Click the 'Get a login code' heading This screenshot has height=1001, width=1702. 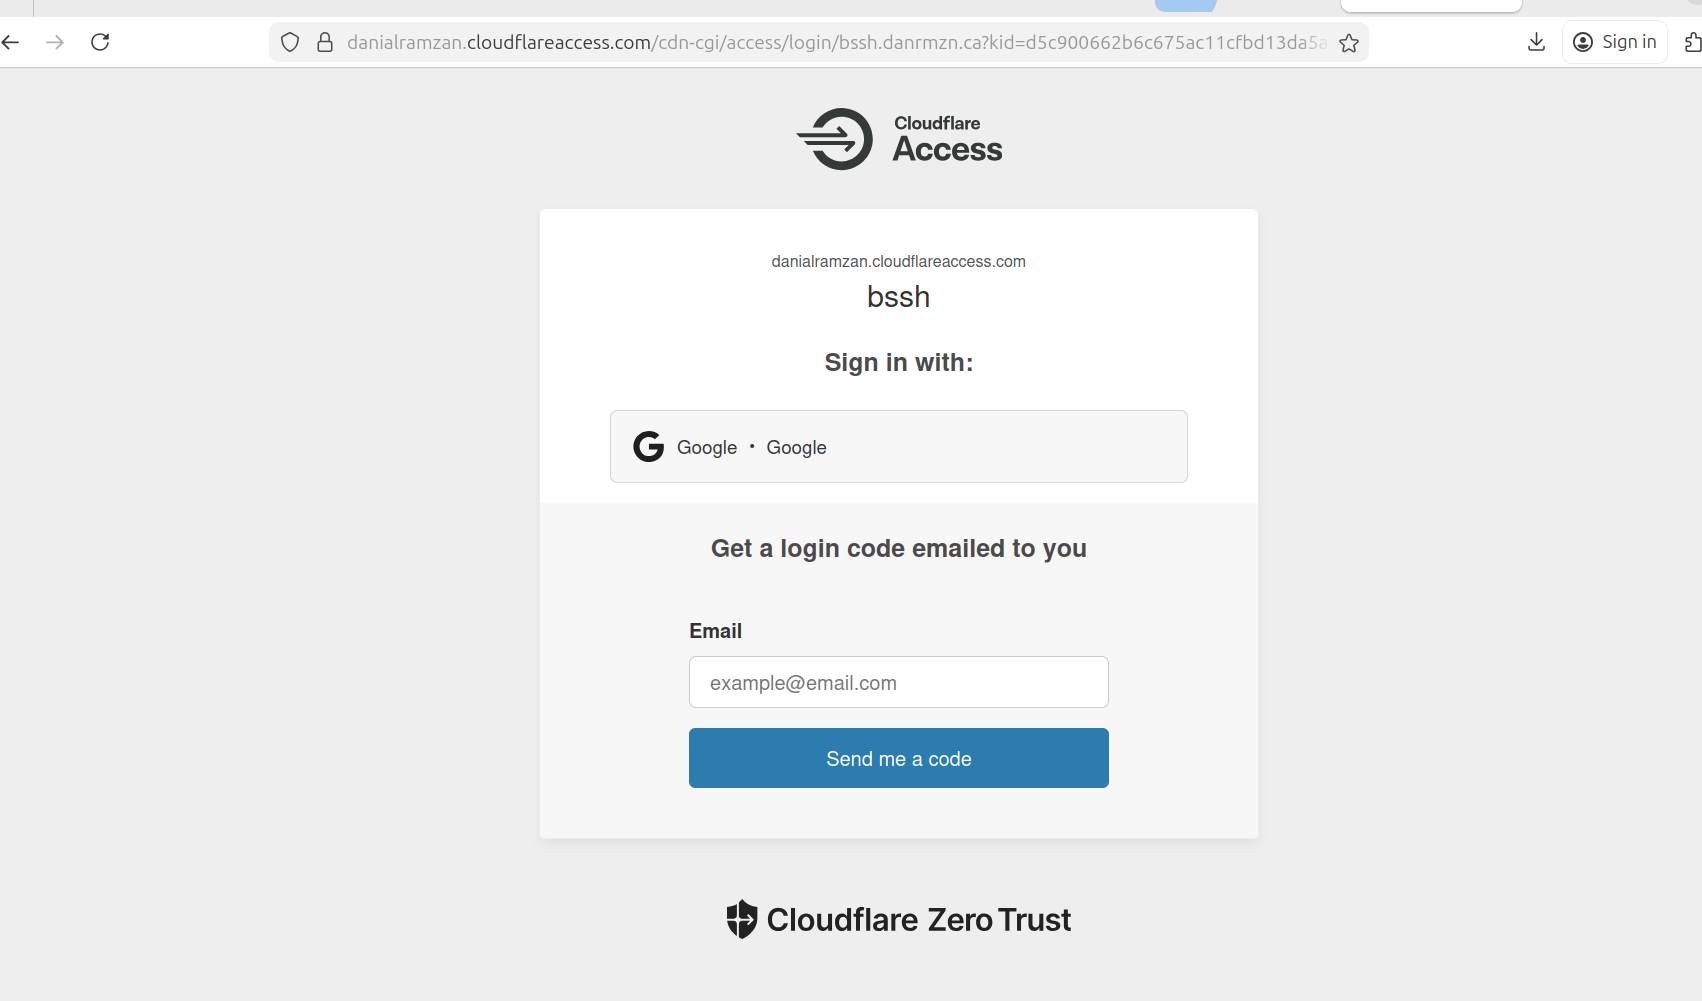coord(898,549)
